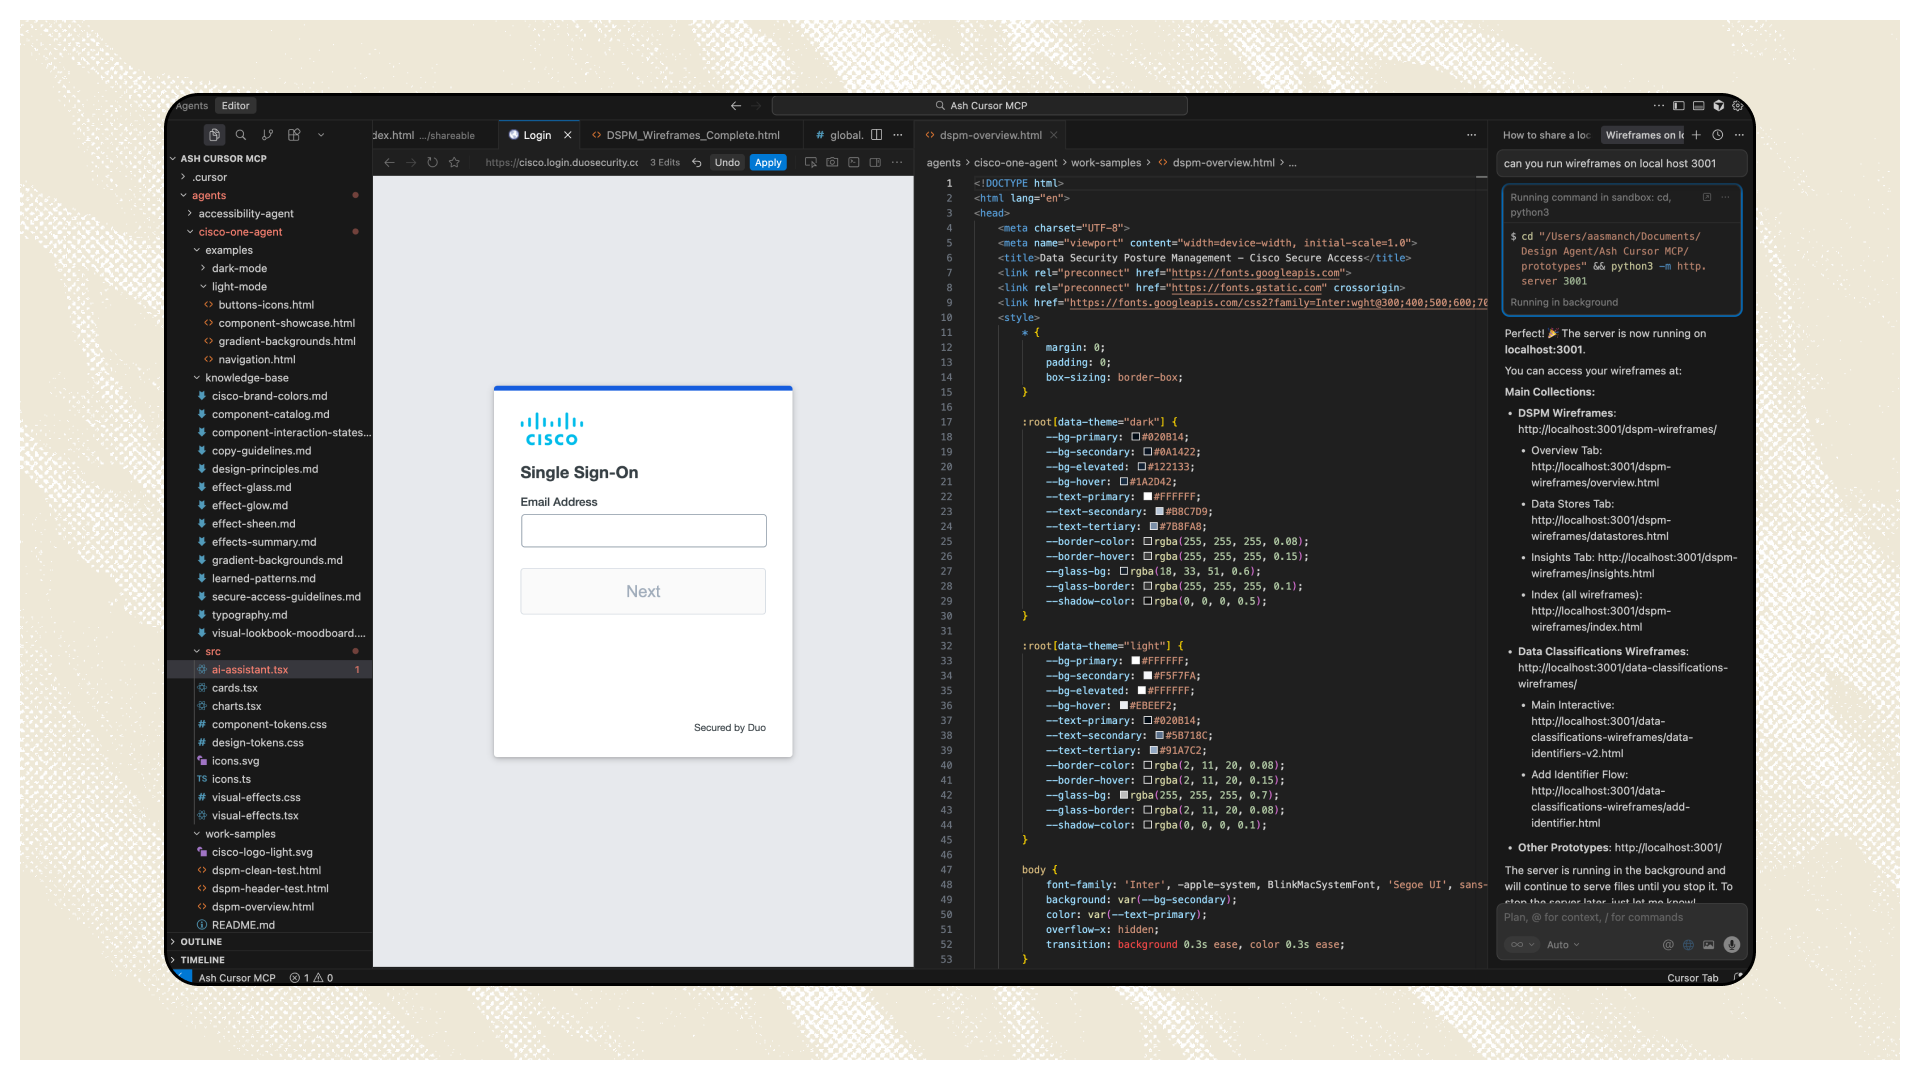
Task: Click the duosecurity URL address bar
Action: click(x=562, y=162)
